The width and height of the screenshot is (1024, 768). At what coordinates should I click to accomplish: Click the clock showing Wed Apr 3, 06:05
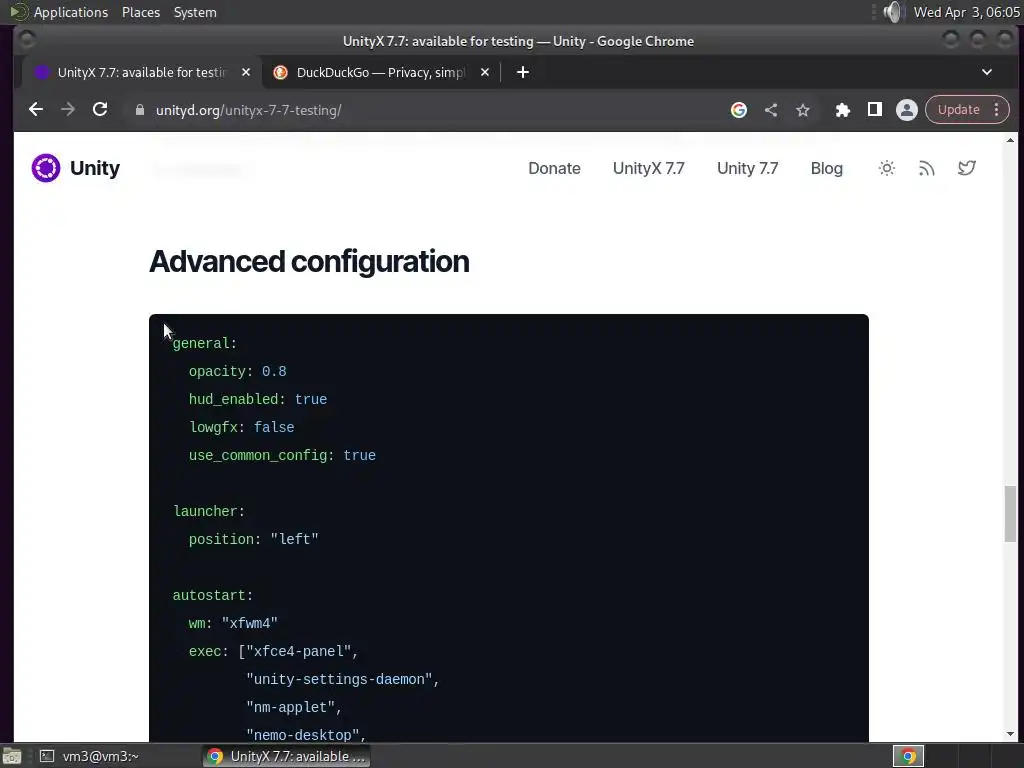(x=966, y=12)
